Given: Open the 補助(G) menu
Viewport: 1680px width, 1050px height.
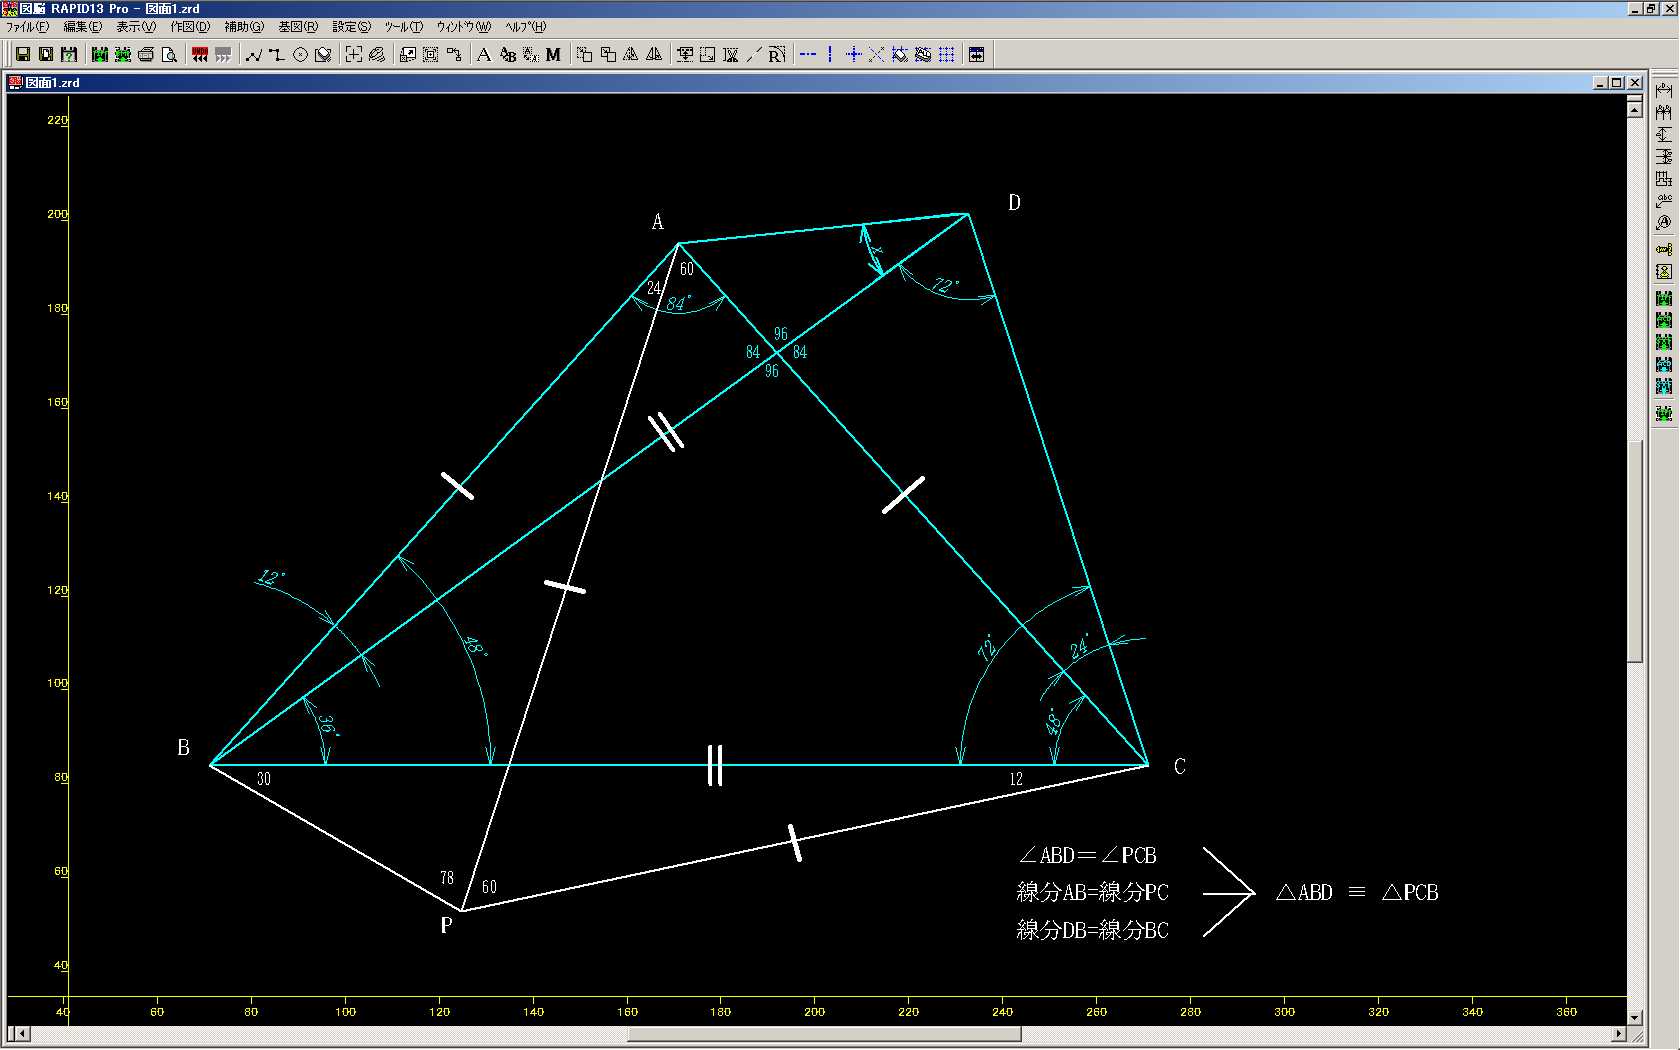Looking at the screenshot, I should point(244,27).
